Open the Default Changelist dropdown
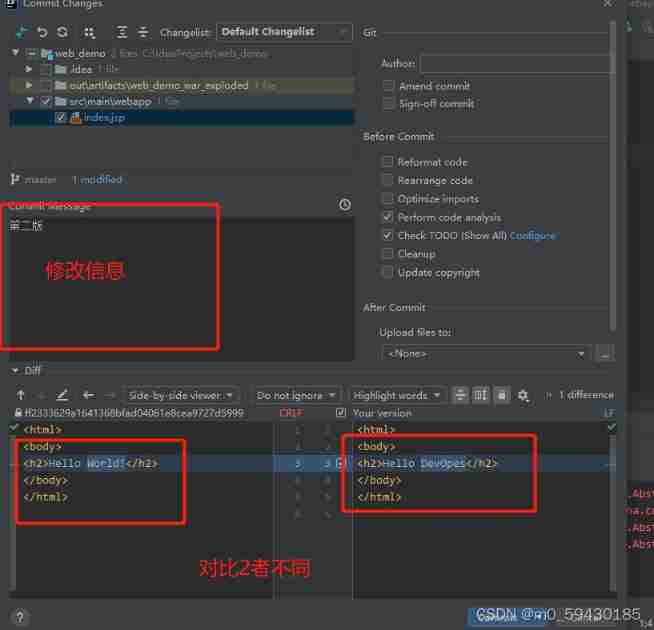Image resolution: width=654 pixels, height=630 pixels. pyautogui.click(x=284, y=32)
